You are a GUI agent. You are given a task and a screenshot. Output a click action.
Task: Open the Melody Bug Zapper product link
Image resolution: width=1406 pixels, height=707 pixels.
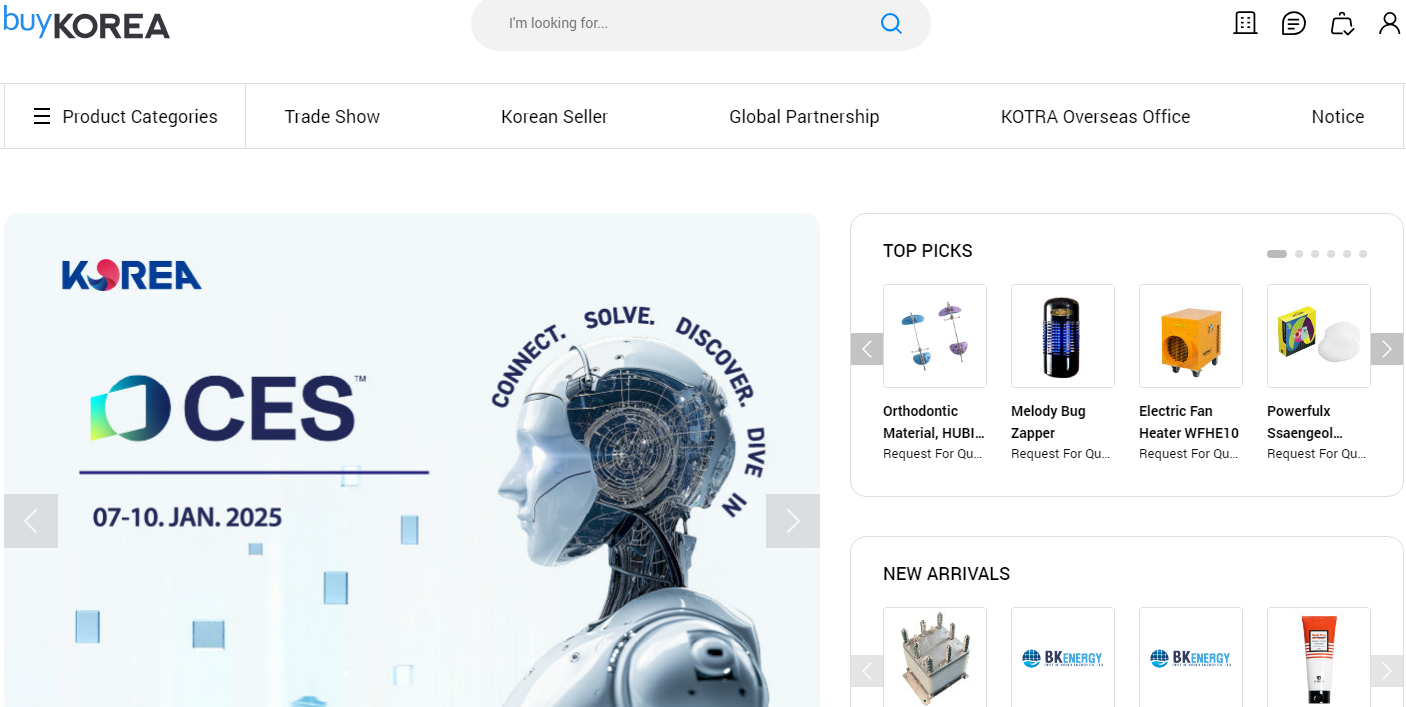(x=1049, y=422)
